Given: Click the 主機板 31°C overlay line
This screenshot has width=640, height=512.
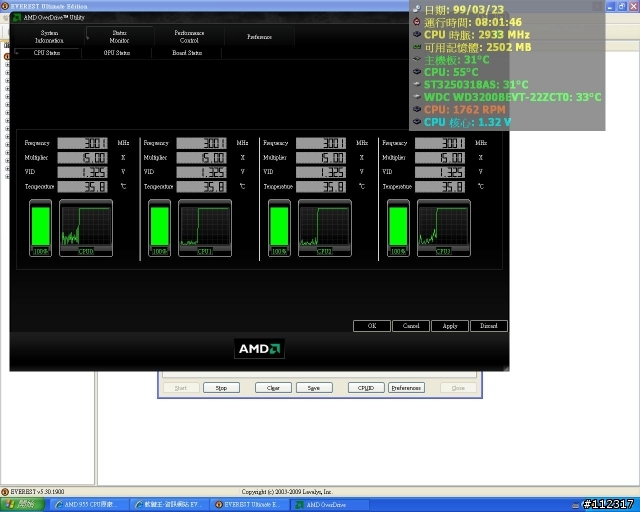Looking at the screenshot, I should [456, 60].
